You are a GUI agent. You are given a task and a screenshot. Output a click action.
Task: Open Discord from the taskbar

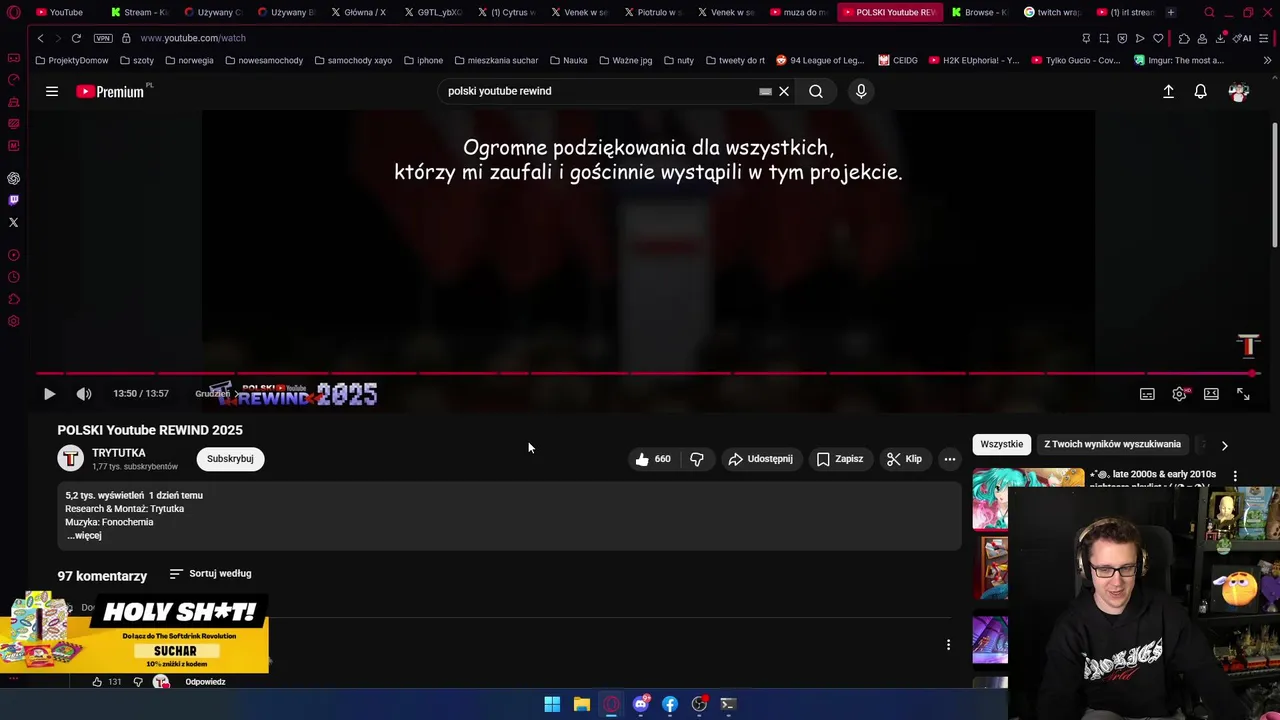point(640,704)
